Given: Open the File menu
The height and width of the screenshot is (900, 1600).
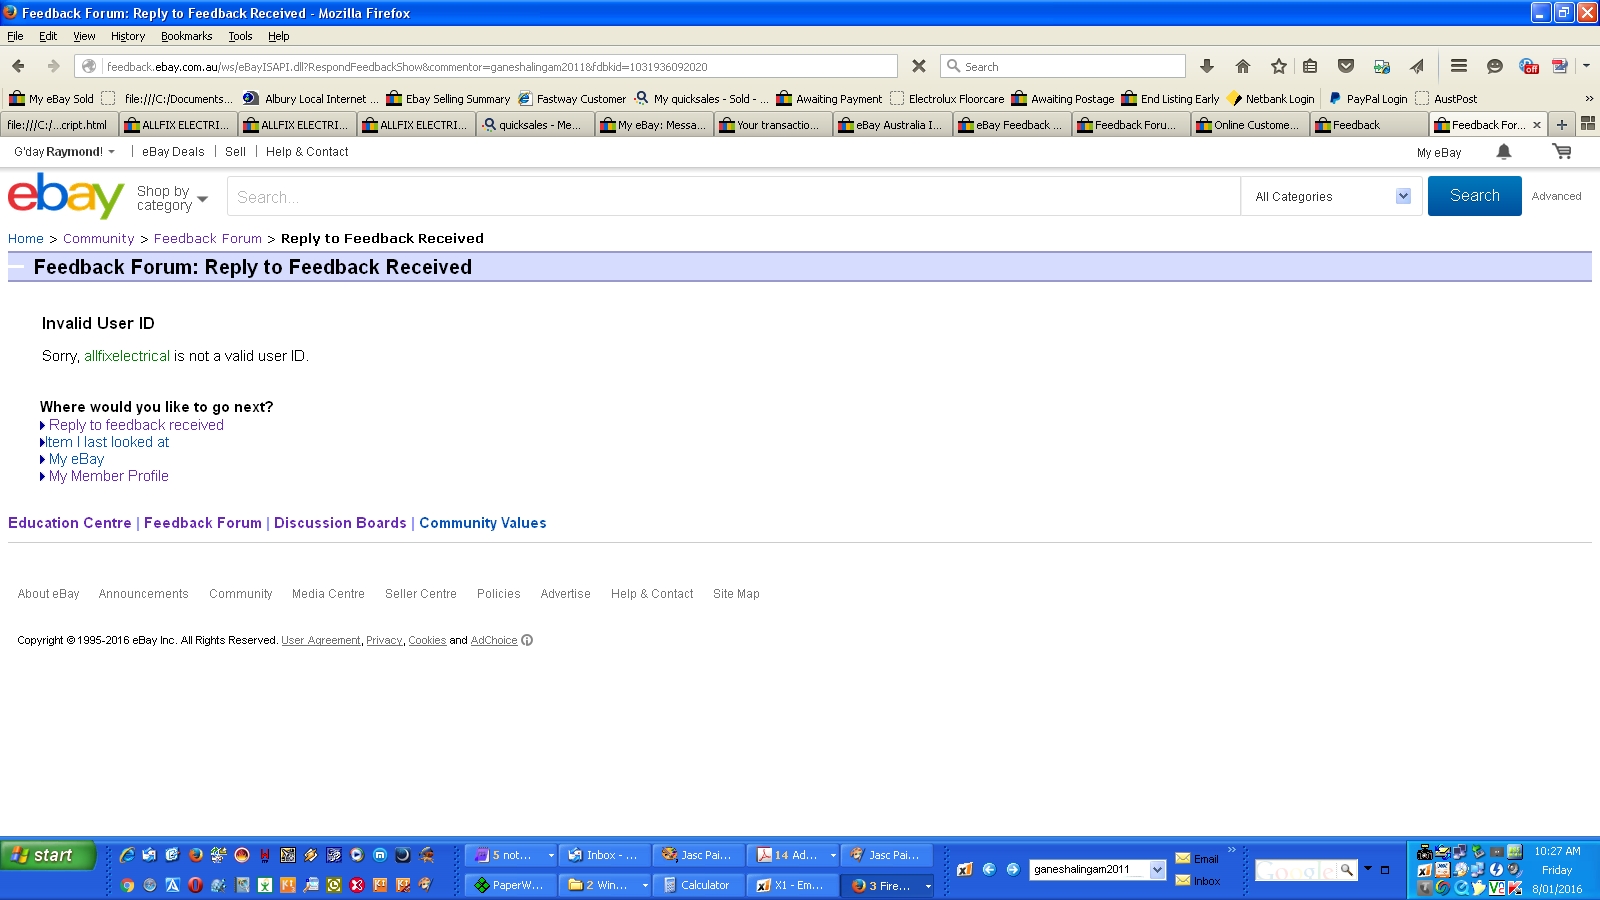Looking at the screenshot, I should click(x=15, y=36).
